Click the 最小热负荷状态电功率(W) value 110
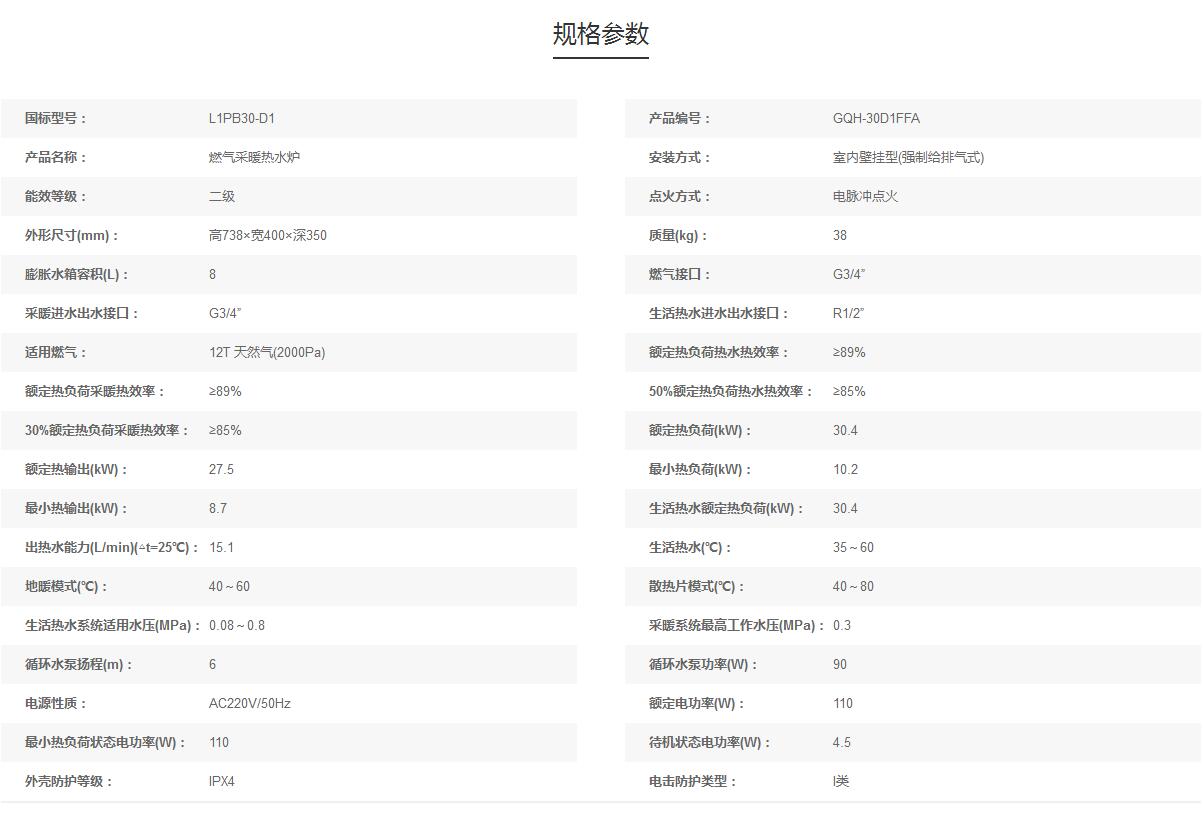 click(219, 742)
